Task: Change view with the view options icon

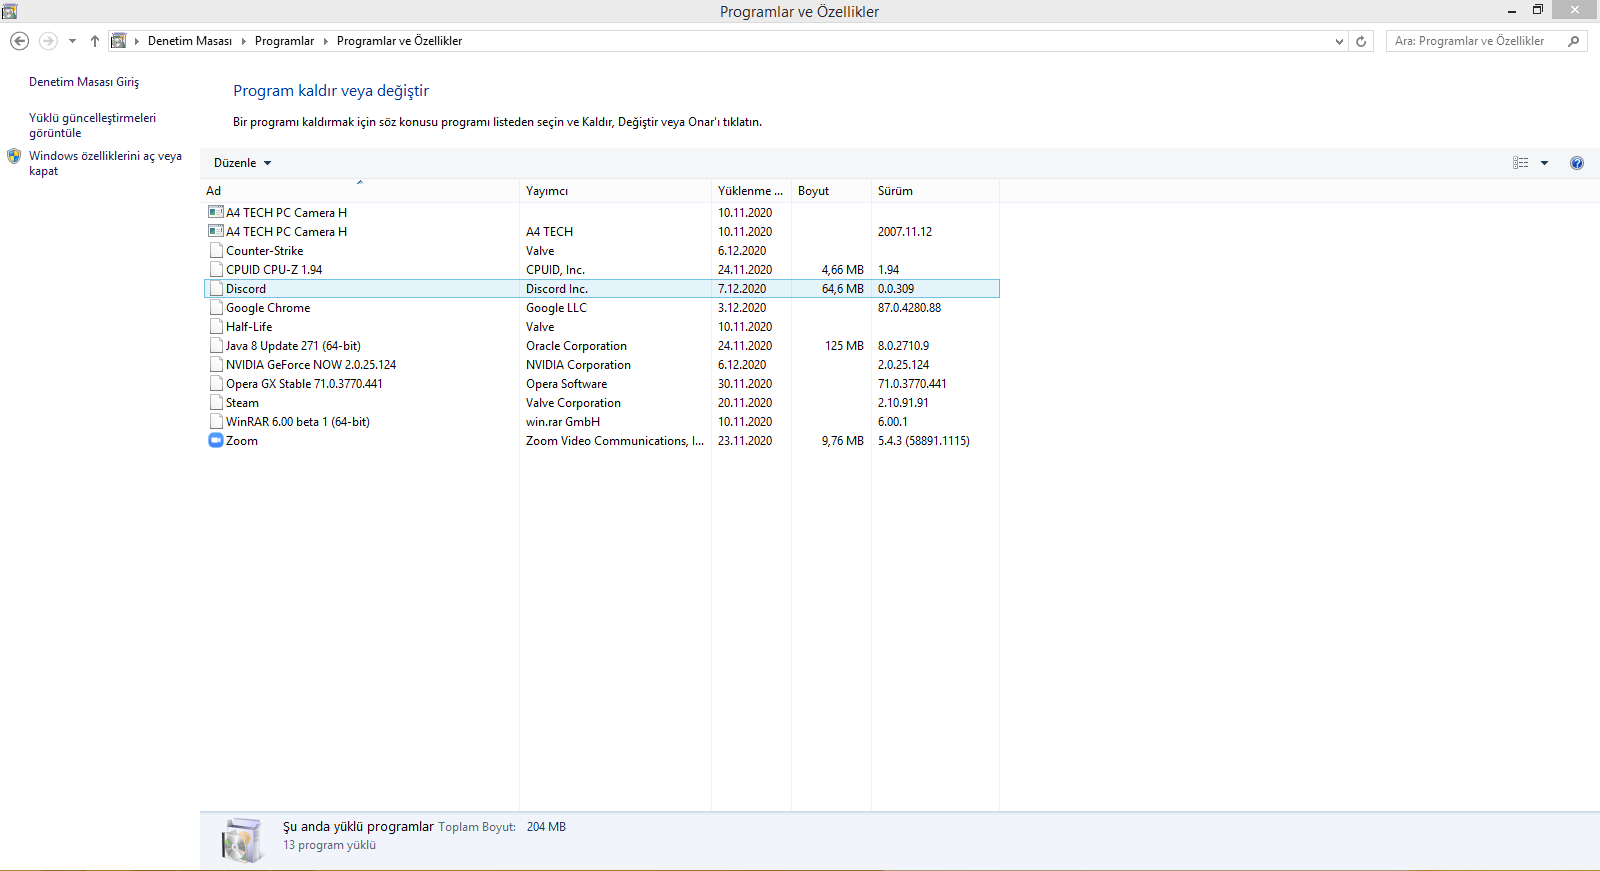Action: [1521, 163]
